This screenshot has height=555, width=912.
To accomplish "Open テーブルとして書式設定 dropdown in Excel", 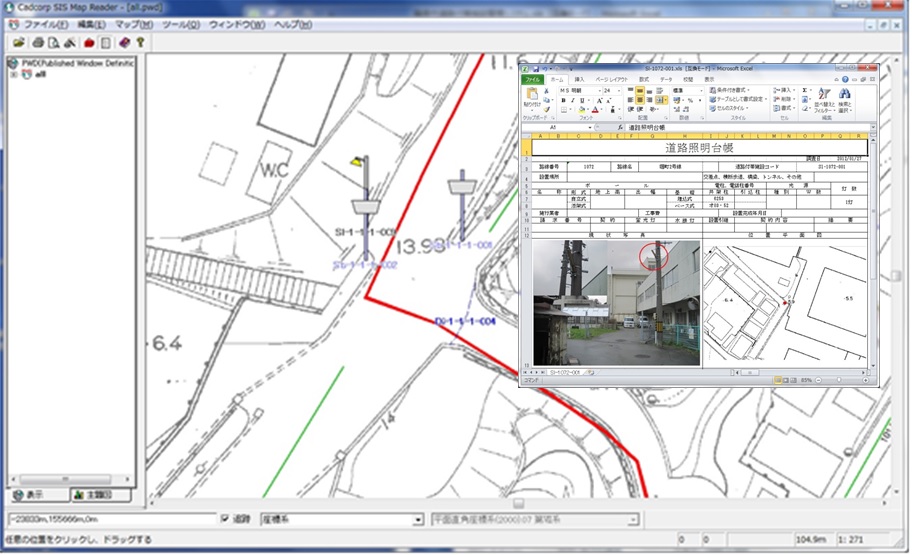I will 739,99.
